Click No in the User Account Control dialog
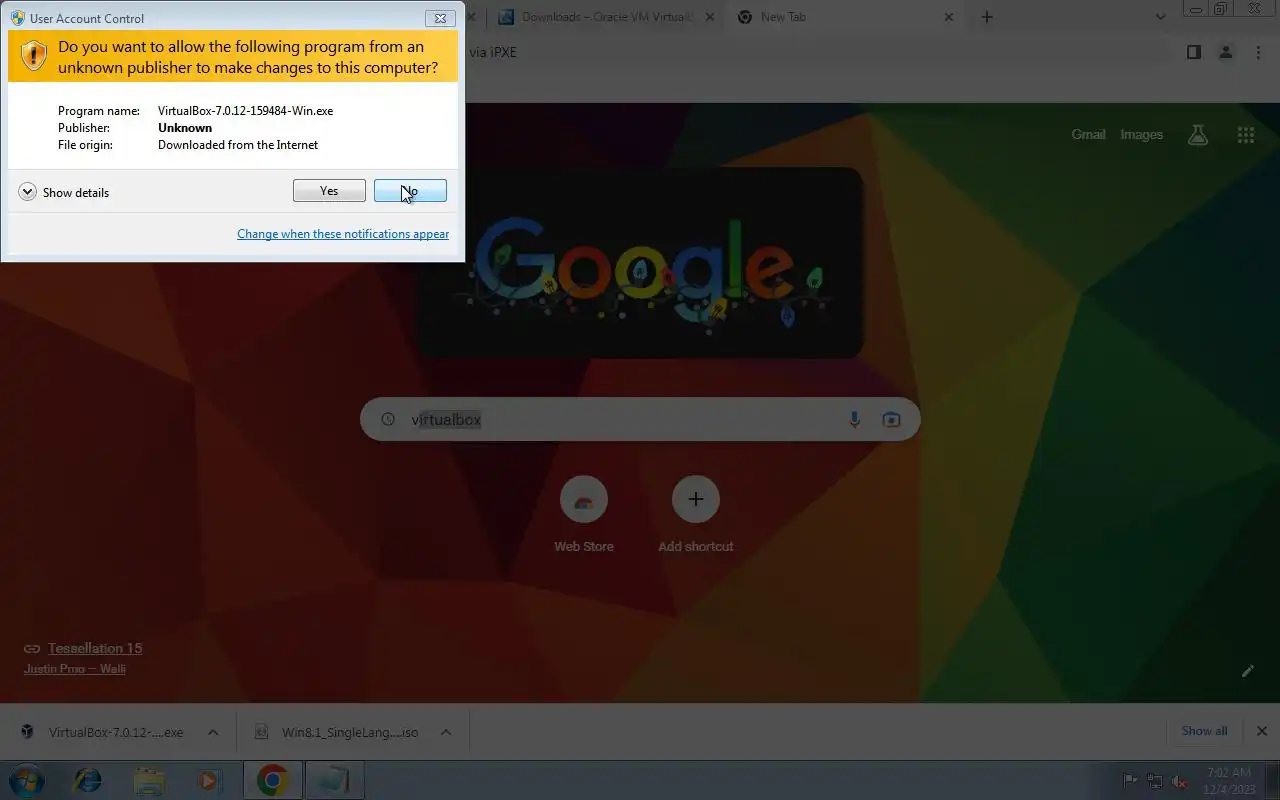The height and width of the screenshot is (800, 1280). pyautogui.click(x=410, y=191)
